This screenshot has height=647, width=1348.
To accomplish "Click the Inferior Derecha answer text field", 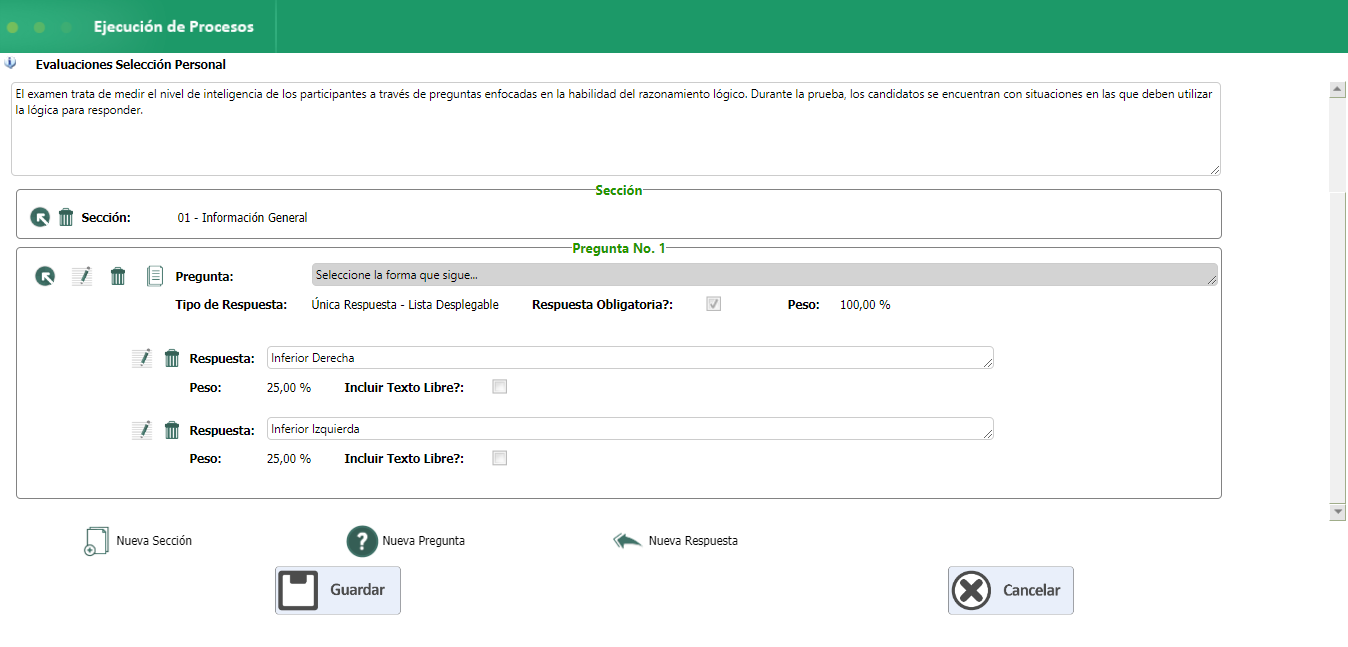I will point(630,358).
